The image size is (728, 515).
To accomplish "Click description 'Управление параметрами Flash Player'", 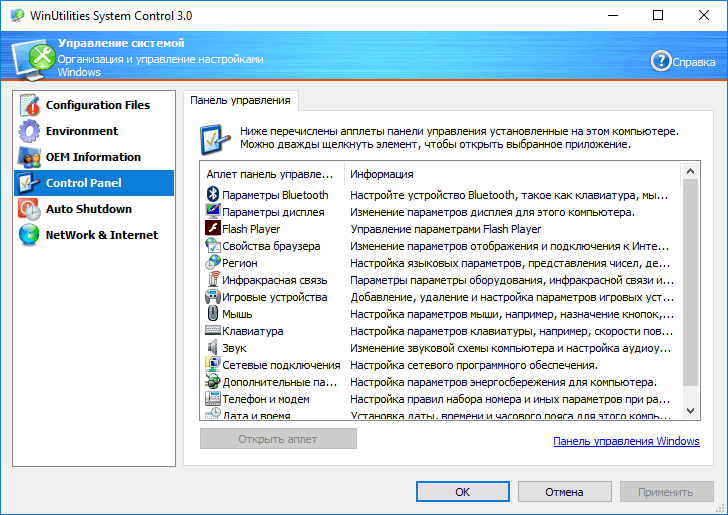I will tap(446, 229).
